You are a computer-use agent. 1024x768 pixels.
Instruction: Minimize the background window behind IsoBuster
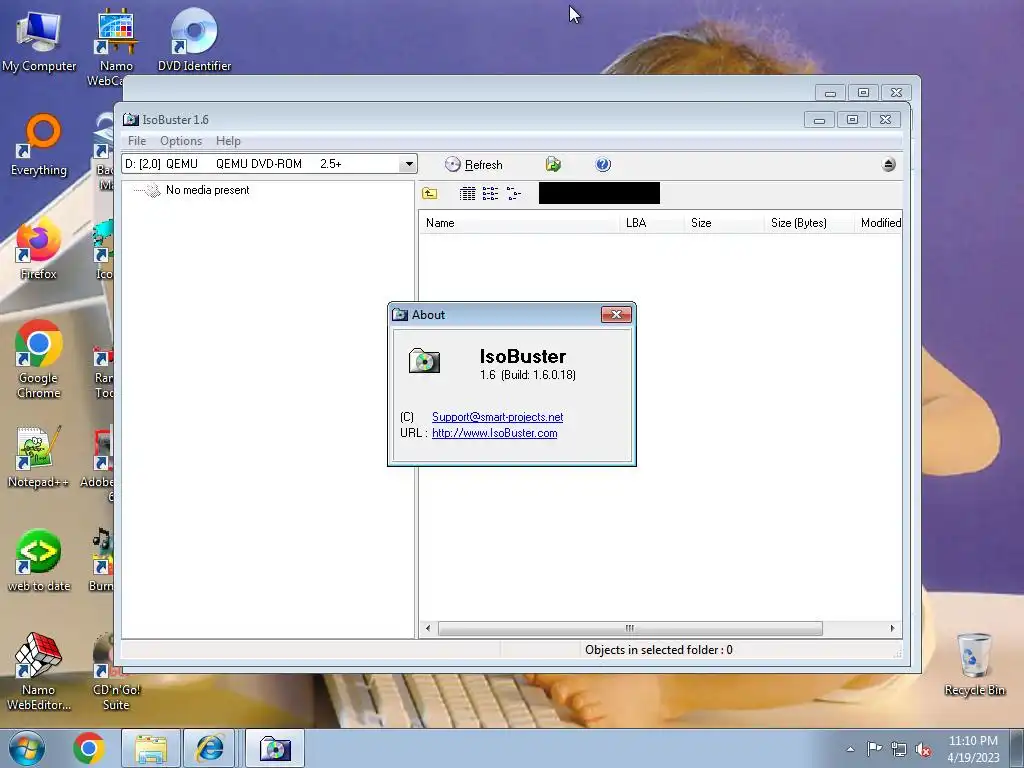[x=830, y=93]
